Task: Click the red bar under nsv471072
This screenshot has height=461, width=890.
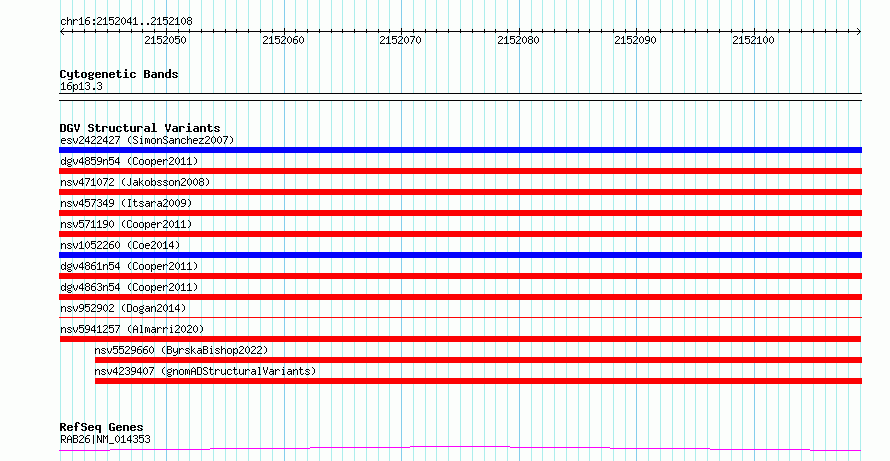Action: 460,192
